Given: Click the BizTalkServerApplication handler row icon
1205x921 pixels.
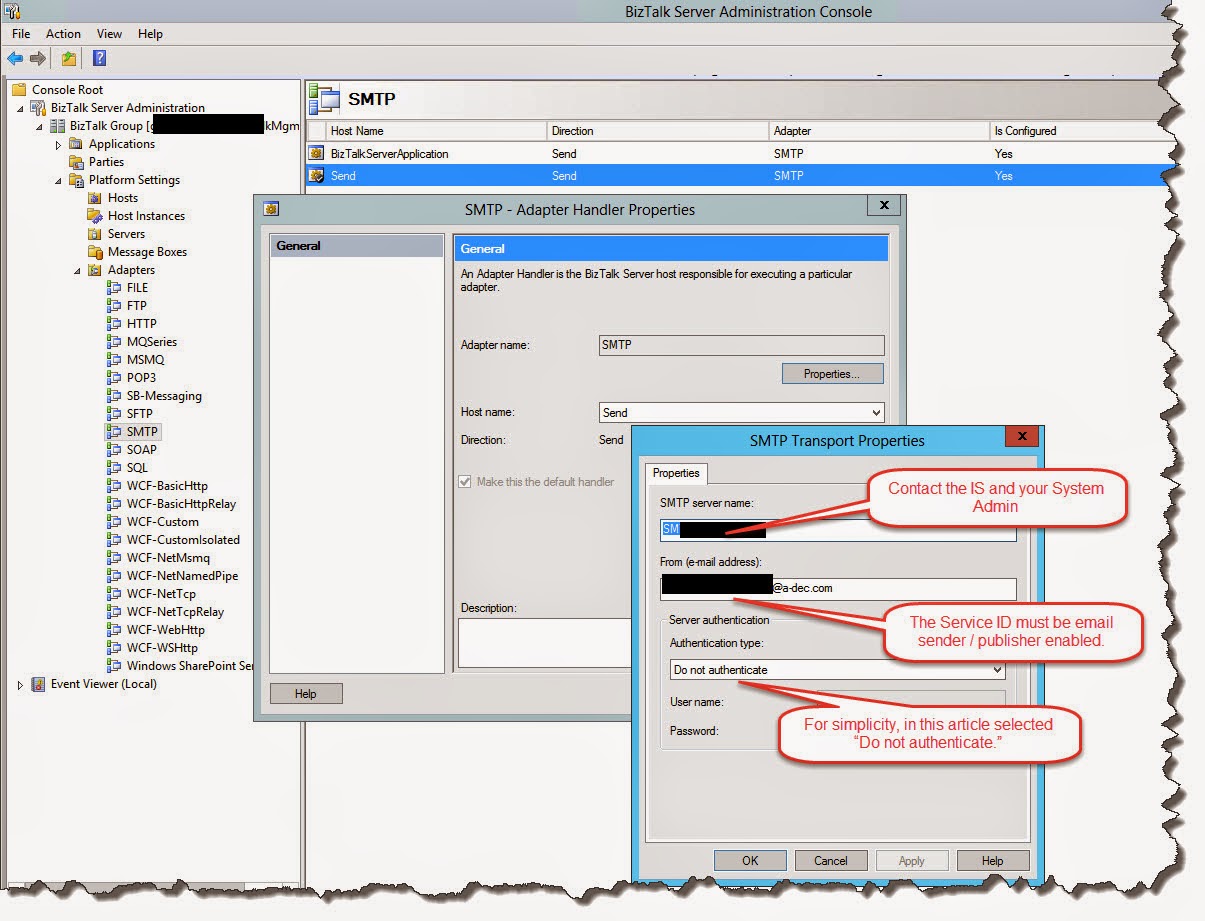Looking at the screenshot, I should (x=317, y=154).
